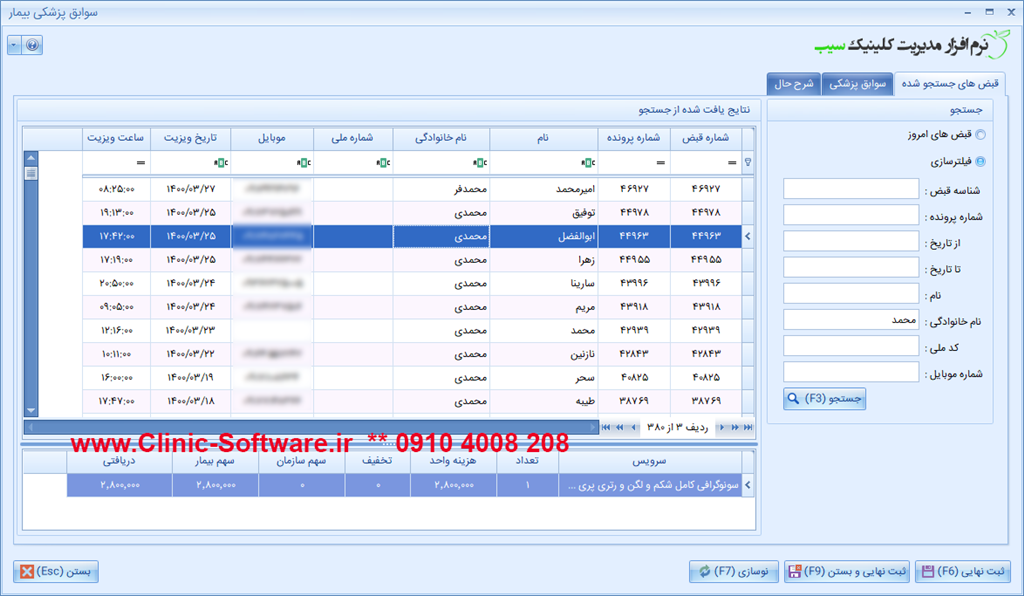Click the round icon in top-left toolbar
Screen dimensions: 1024x596
pyautogui.click(x=33, y=46)
